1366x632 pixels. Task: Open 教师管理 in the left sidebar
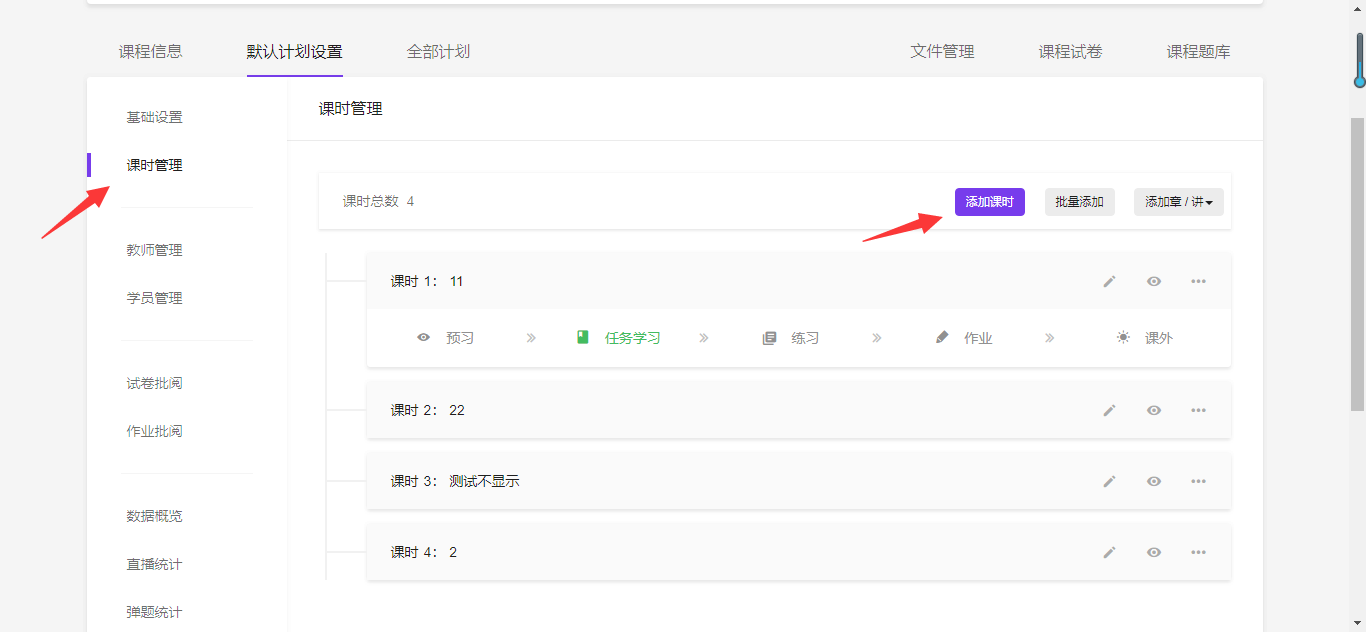point(154,251)
